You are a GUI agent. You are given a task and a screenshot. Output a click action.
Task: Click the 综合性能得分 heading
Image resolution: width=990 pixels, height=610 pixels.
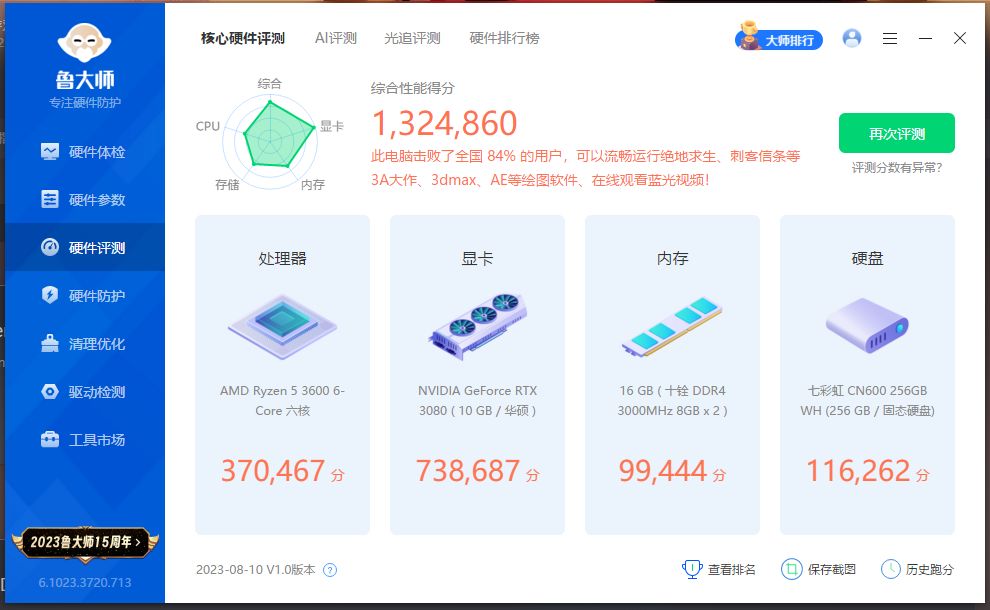(413, 88)
